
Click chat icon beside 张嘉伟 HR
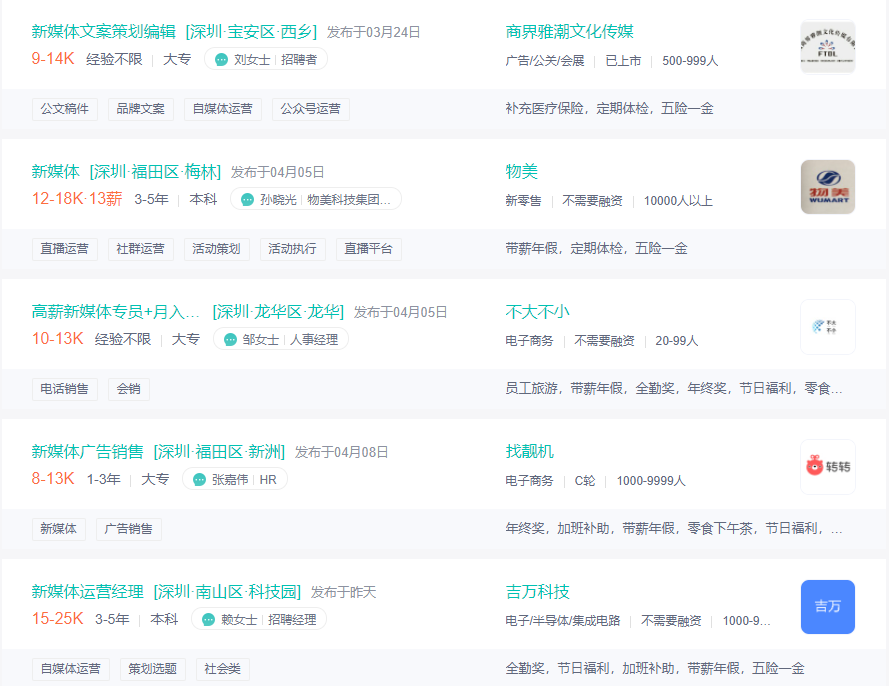198,480
